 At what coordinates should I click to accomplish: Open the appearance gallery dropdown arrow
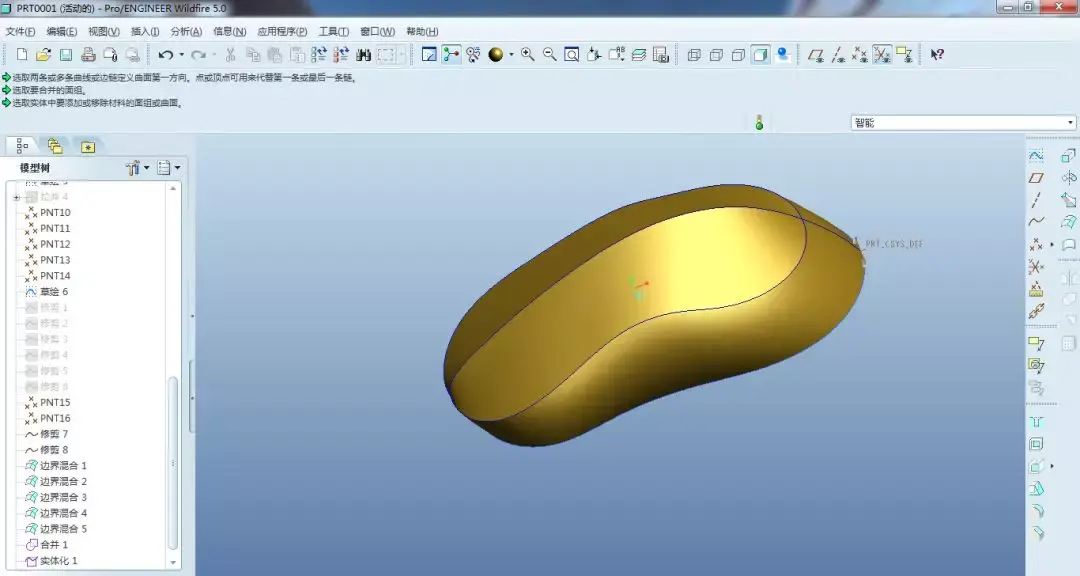coord(511,54)
